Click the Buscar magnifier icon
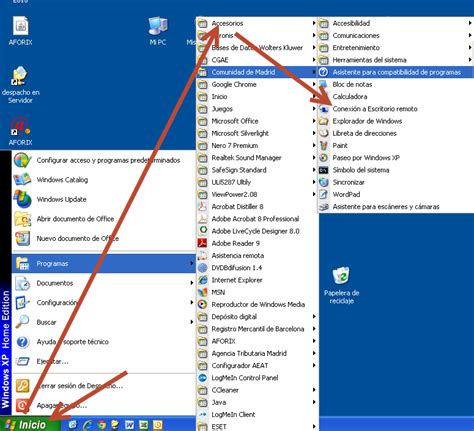Image resolution: width=474 pixels, height=431 pixels. click(22, 322)
